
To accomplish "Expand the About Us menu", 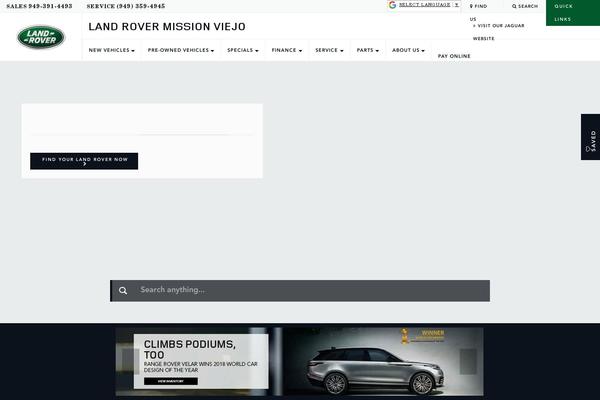I will (x=408, y=50).
